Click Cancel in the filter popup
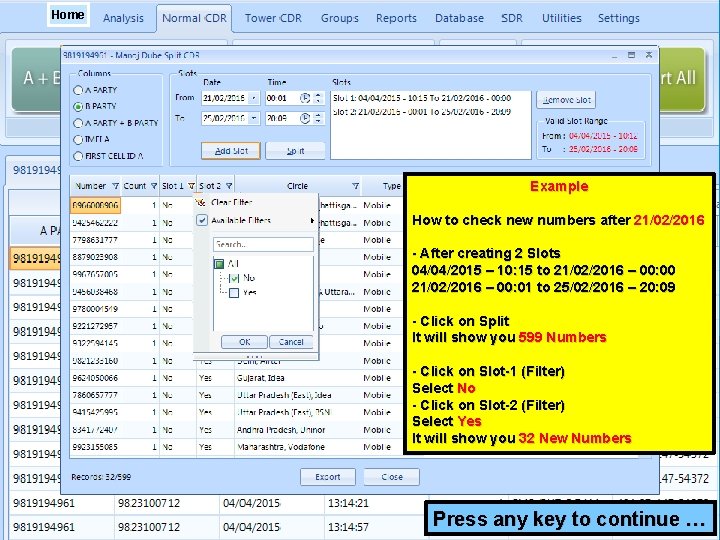 click(291, 342)
